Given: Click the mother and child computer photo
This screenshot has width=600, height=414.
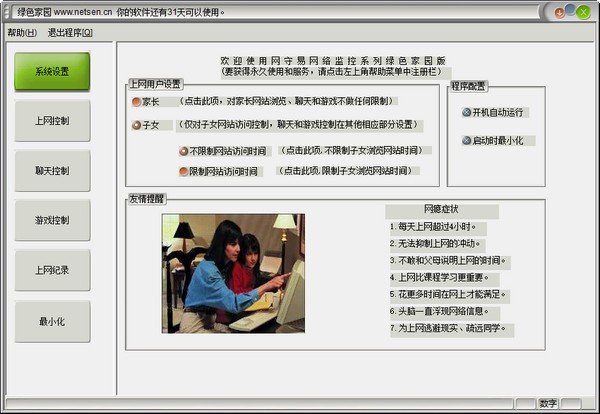Looking at the screenshot, I should (233, 273).
